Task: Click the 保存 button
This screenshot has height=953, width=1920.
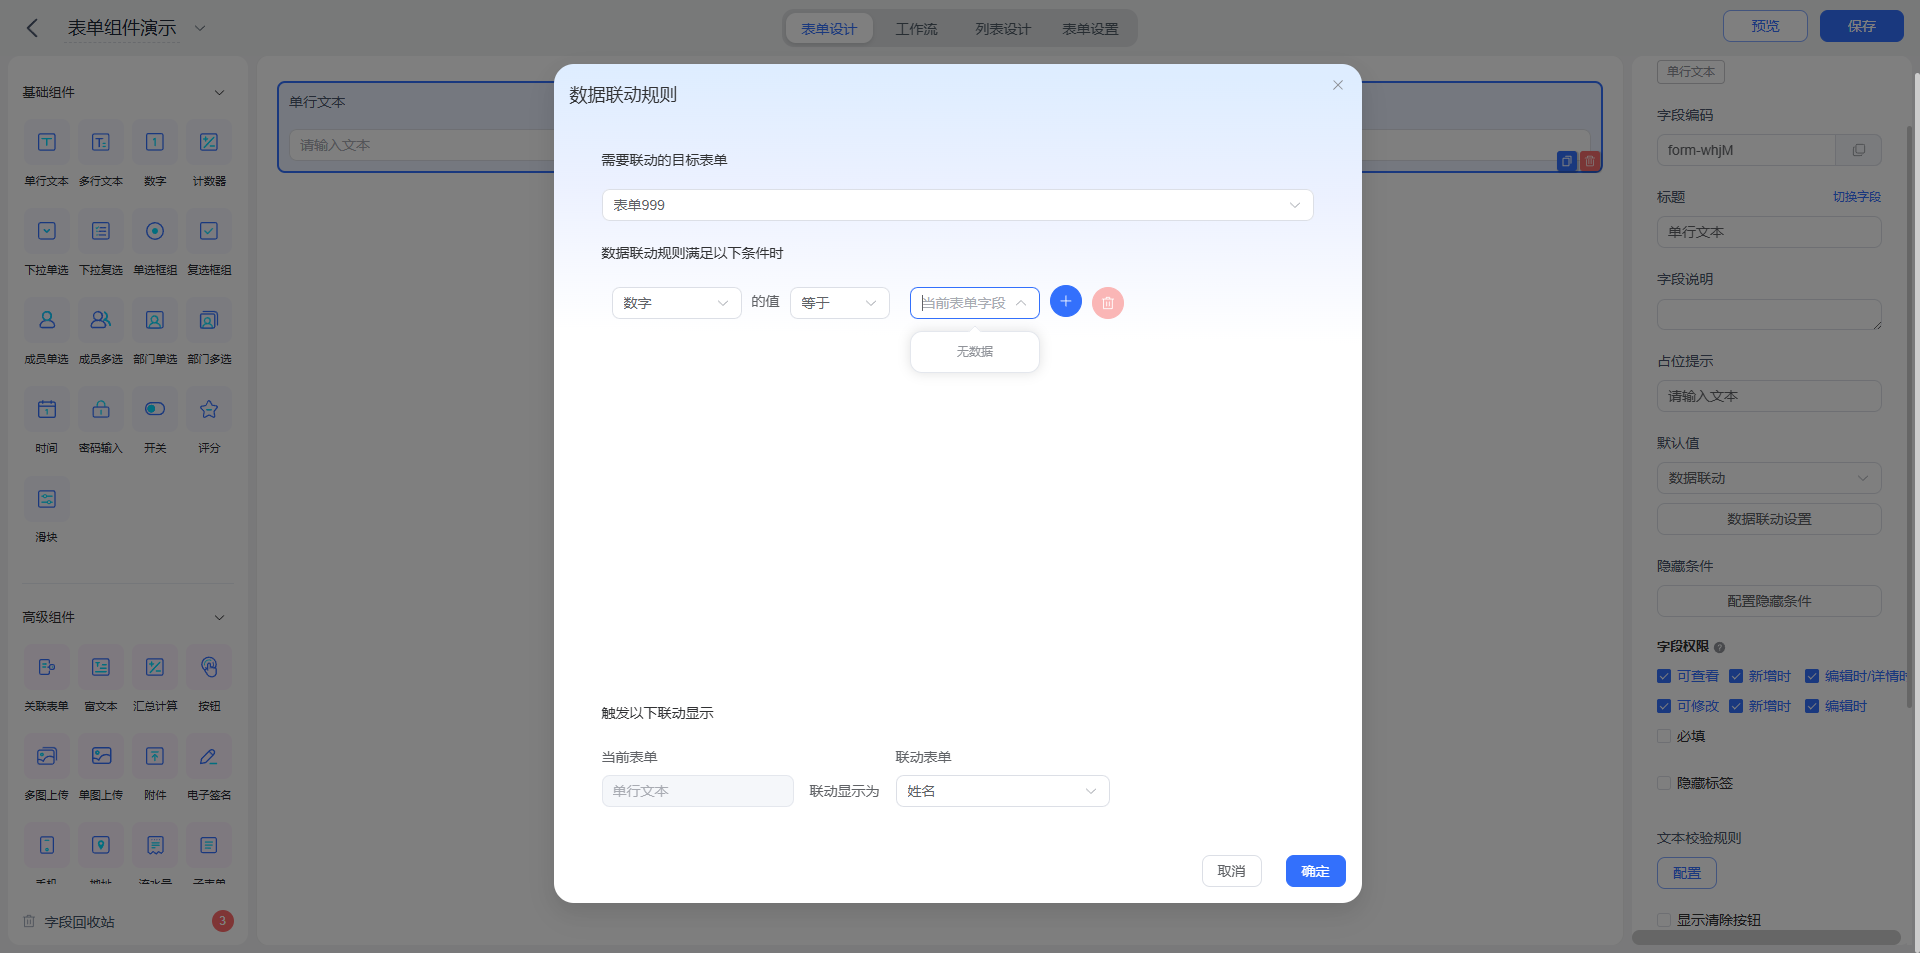Action: (x=1861, y=26)
